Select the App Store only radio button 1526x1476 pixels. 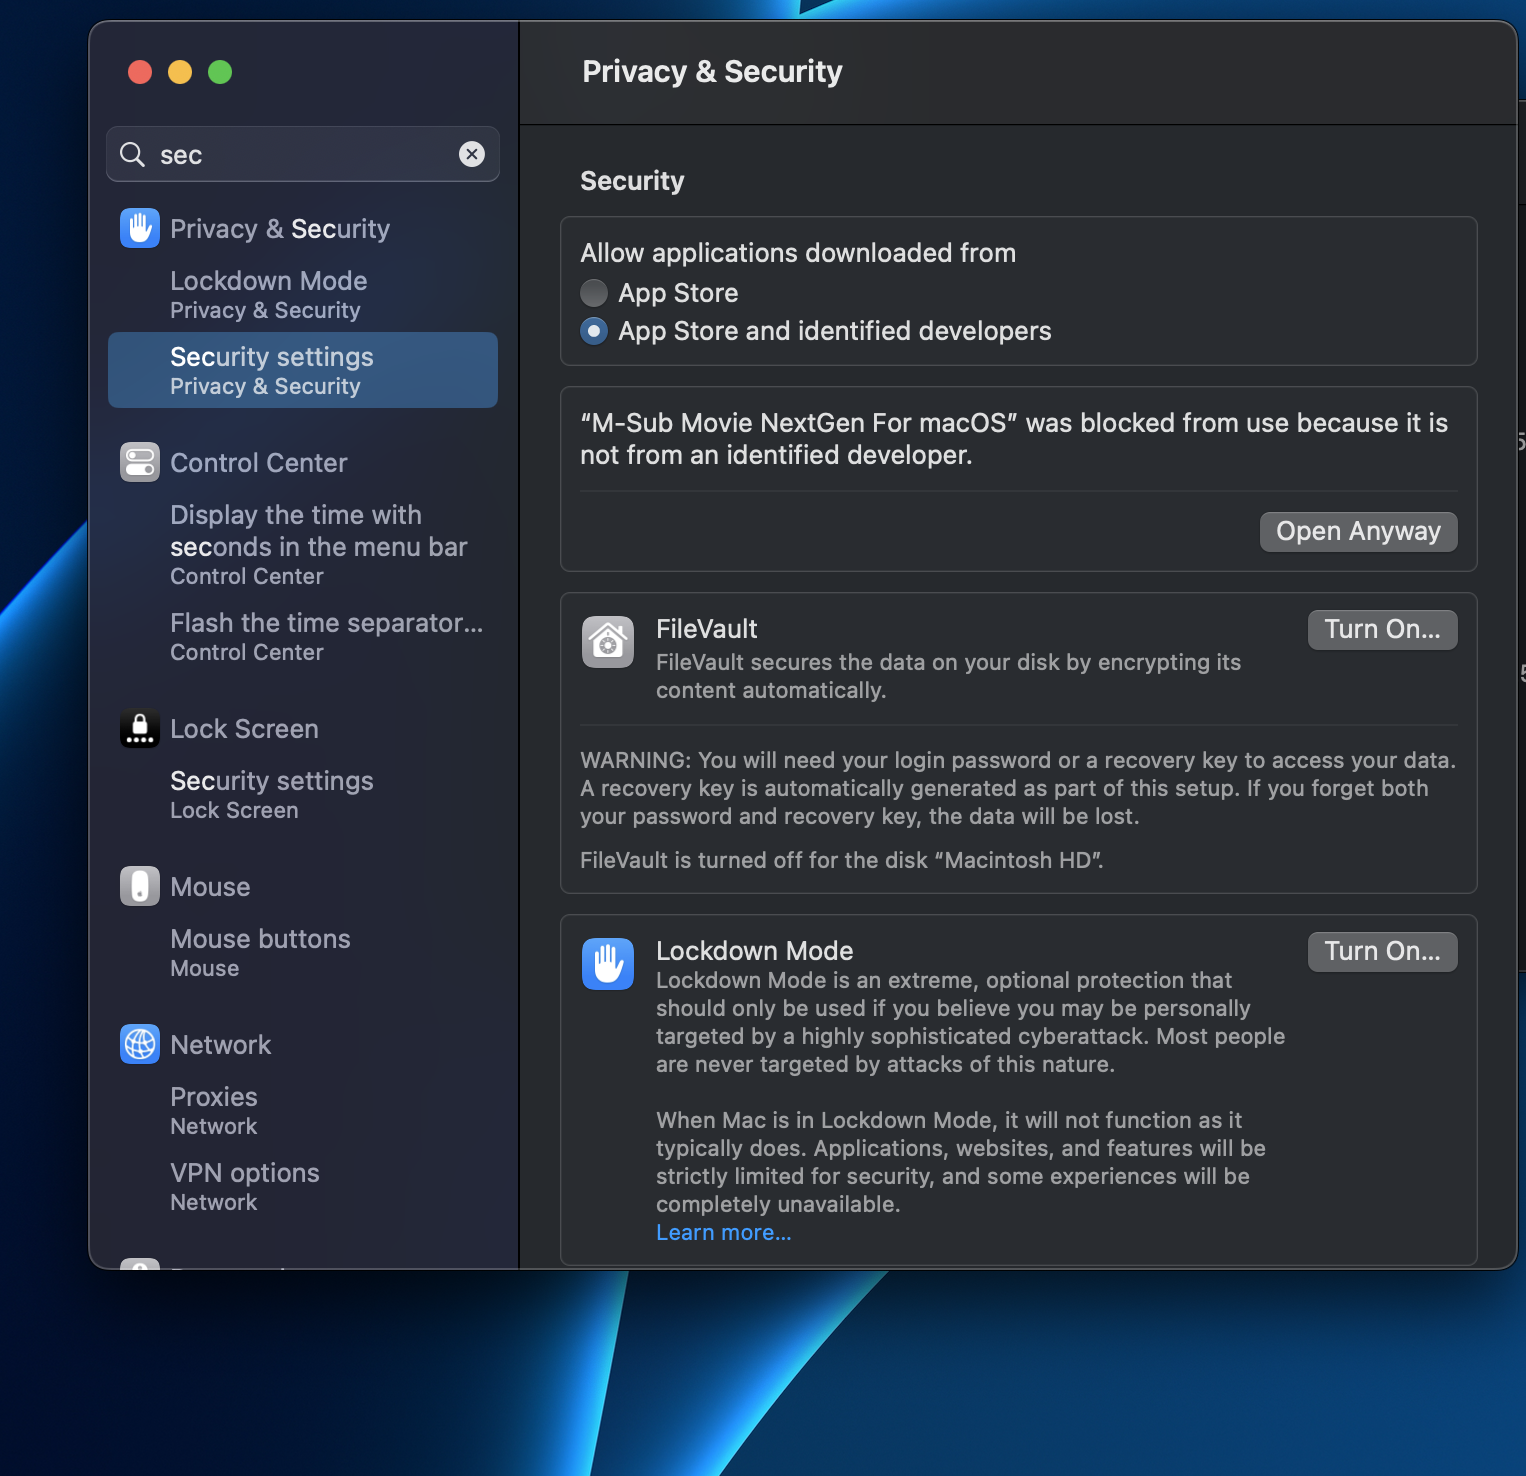(594, 293)
